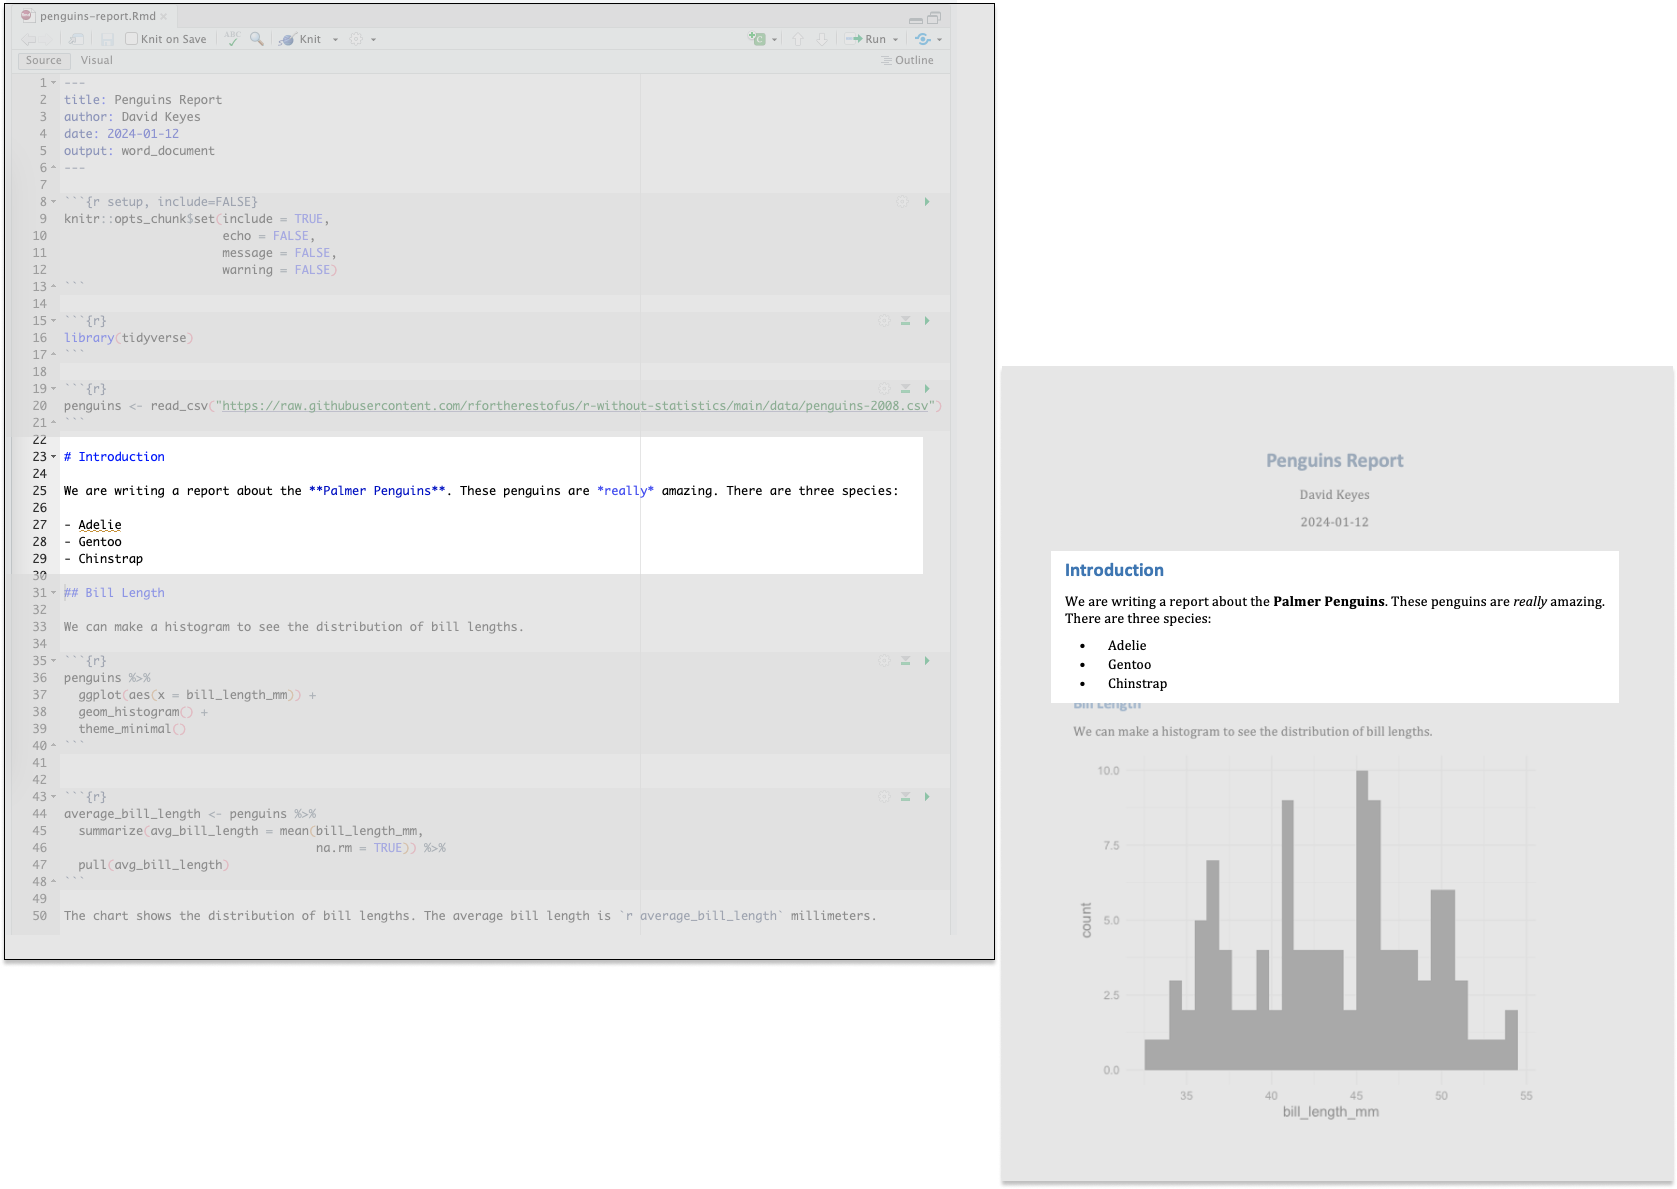Open chunk options gear for read_csv chunk

(x=884, y=389)
